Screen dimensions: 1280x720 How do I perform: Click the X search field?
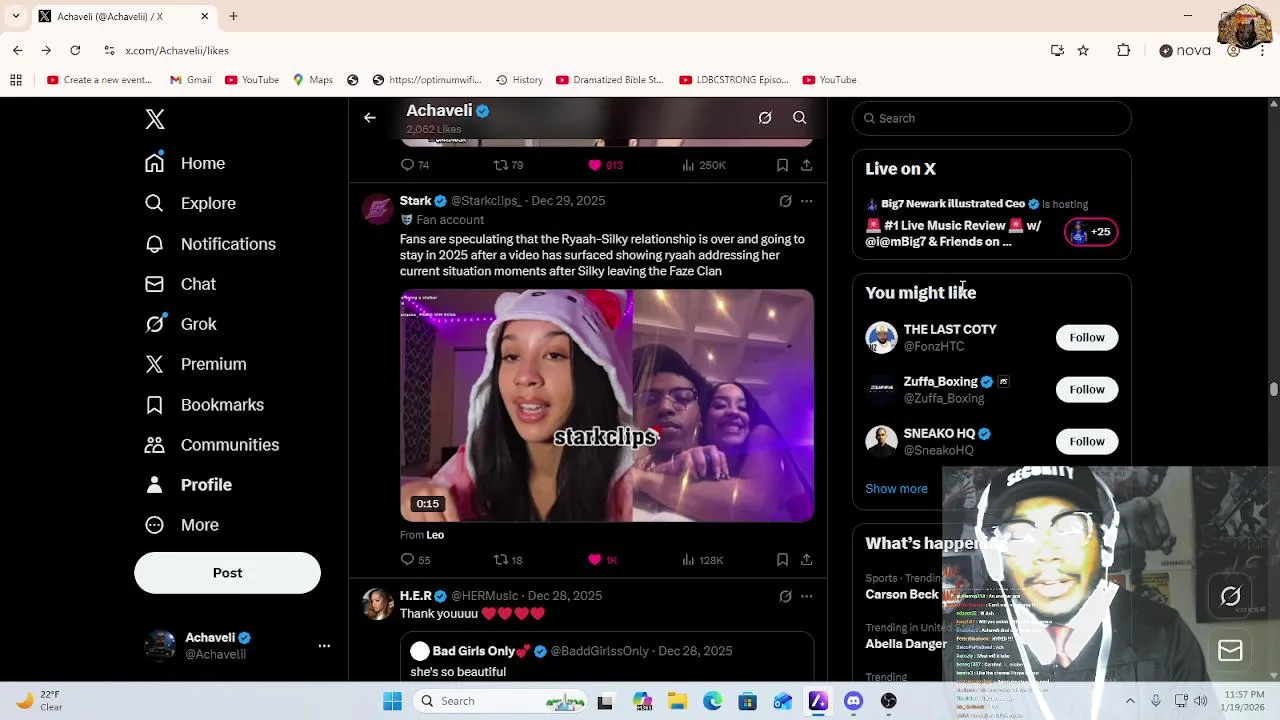(992, 118)
